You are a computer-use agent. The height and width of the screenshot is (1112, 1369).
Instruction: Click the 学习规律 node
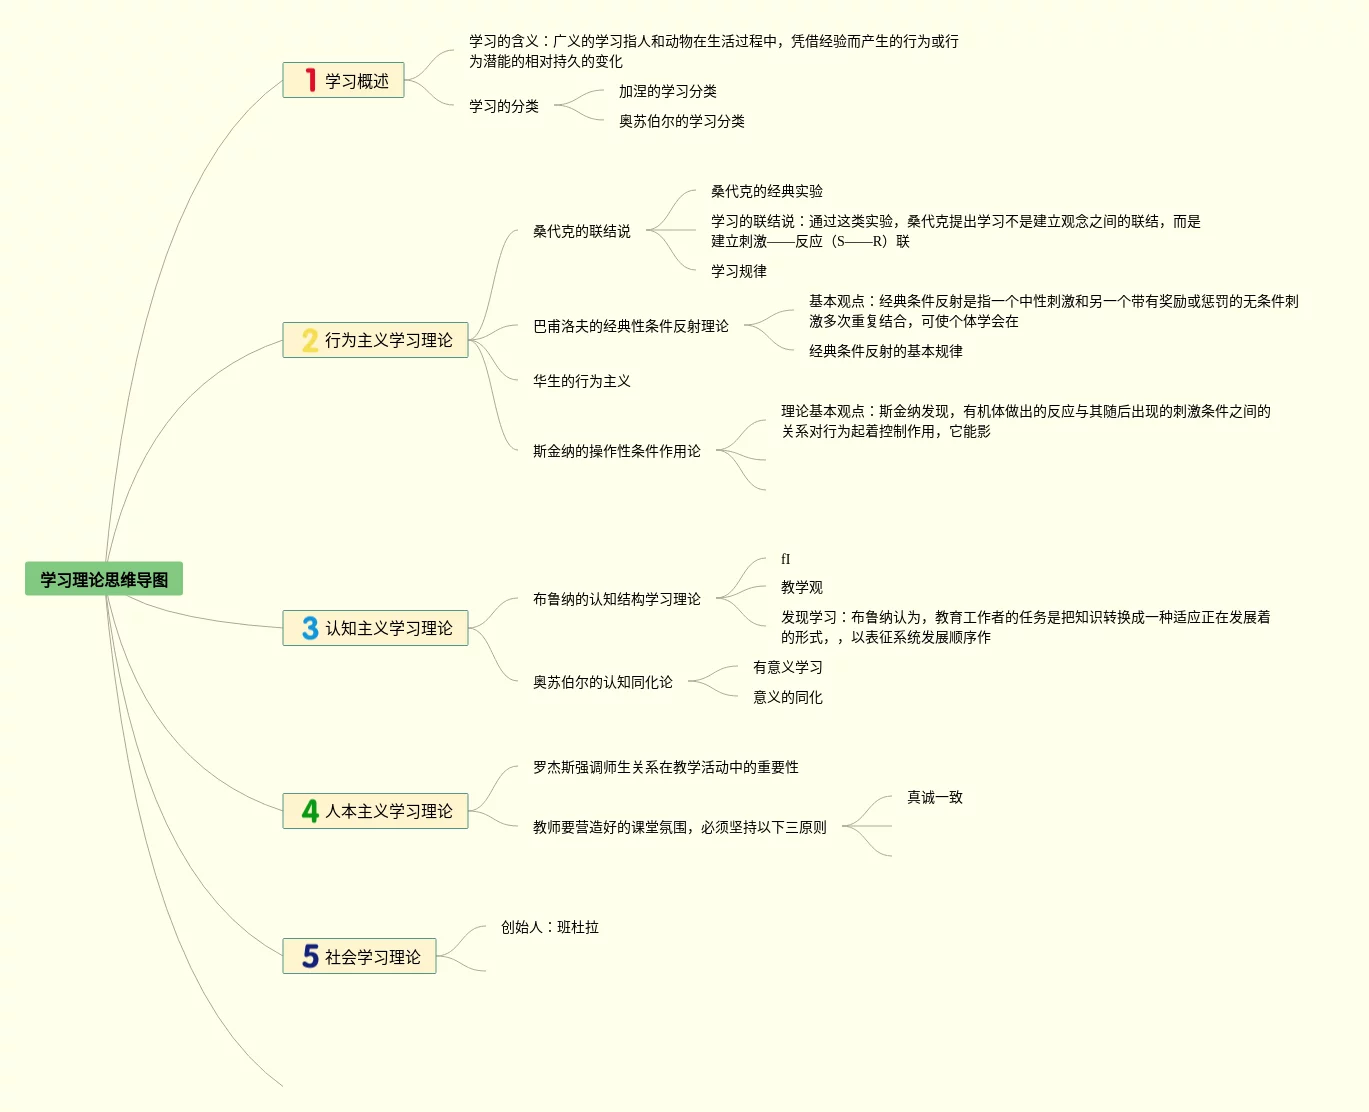[739, 271]
